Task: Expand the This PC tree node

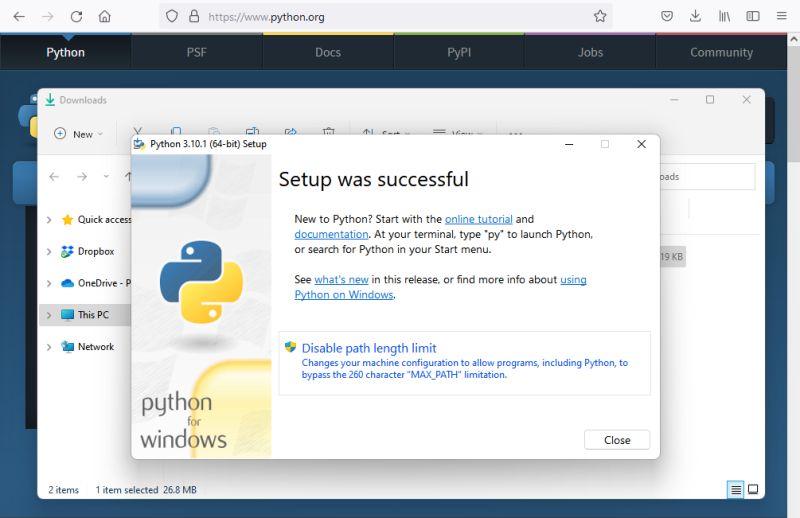Action: point(49,315)
